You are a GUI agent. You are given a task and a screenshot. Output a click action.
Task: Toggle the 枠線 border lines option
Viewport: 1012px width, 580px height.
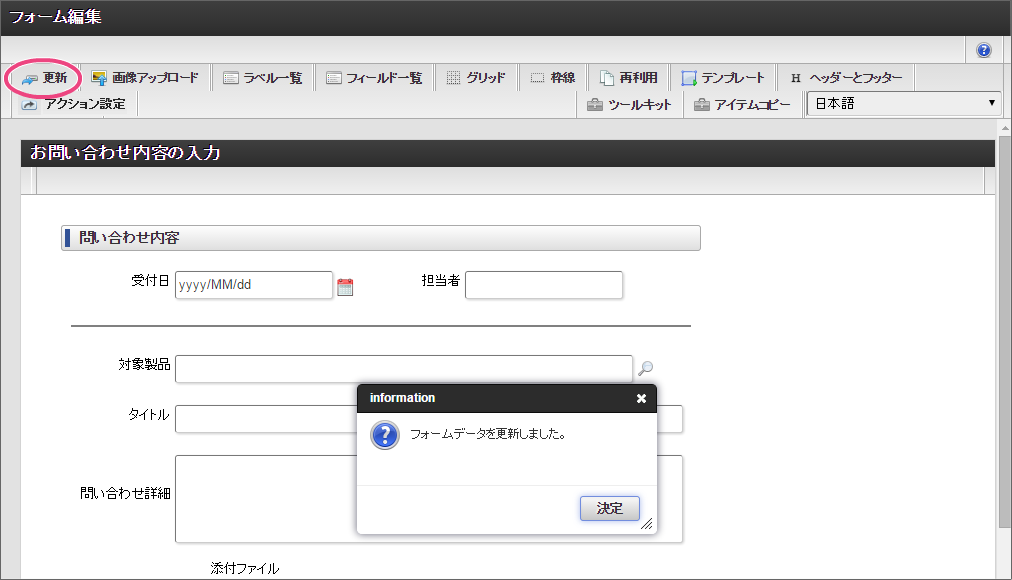pos(553,78)
